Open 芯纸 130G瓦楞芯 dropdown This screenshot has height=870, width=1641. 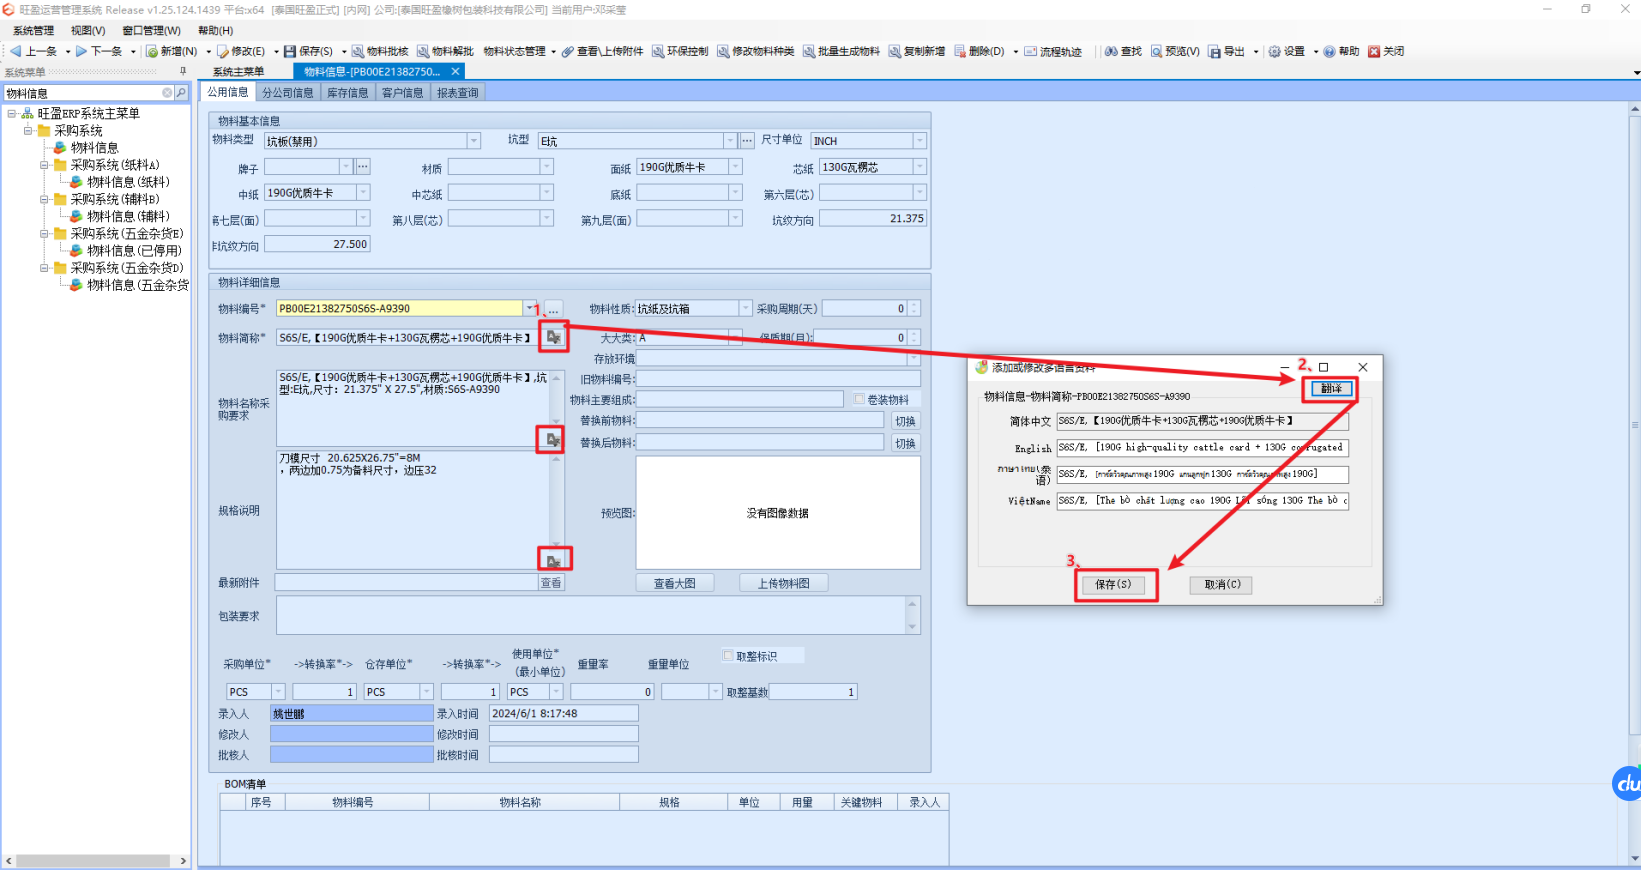click(920, 167)
